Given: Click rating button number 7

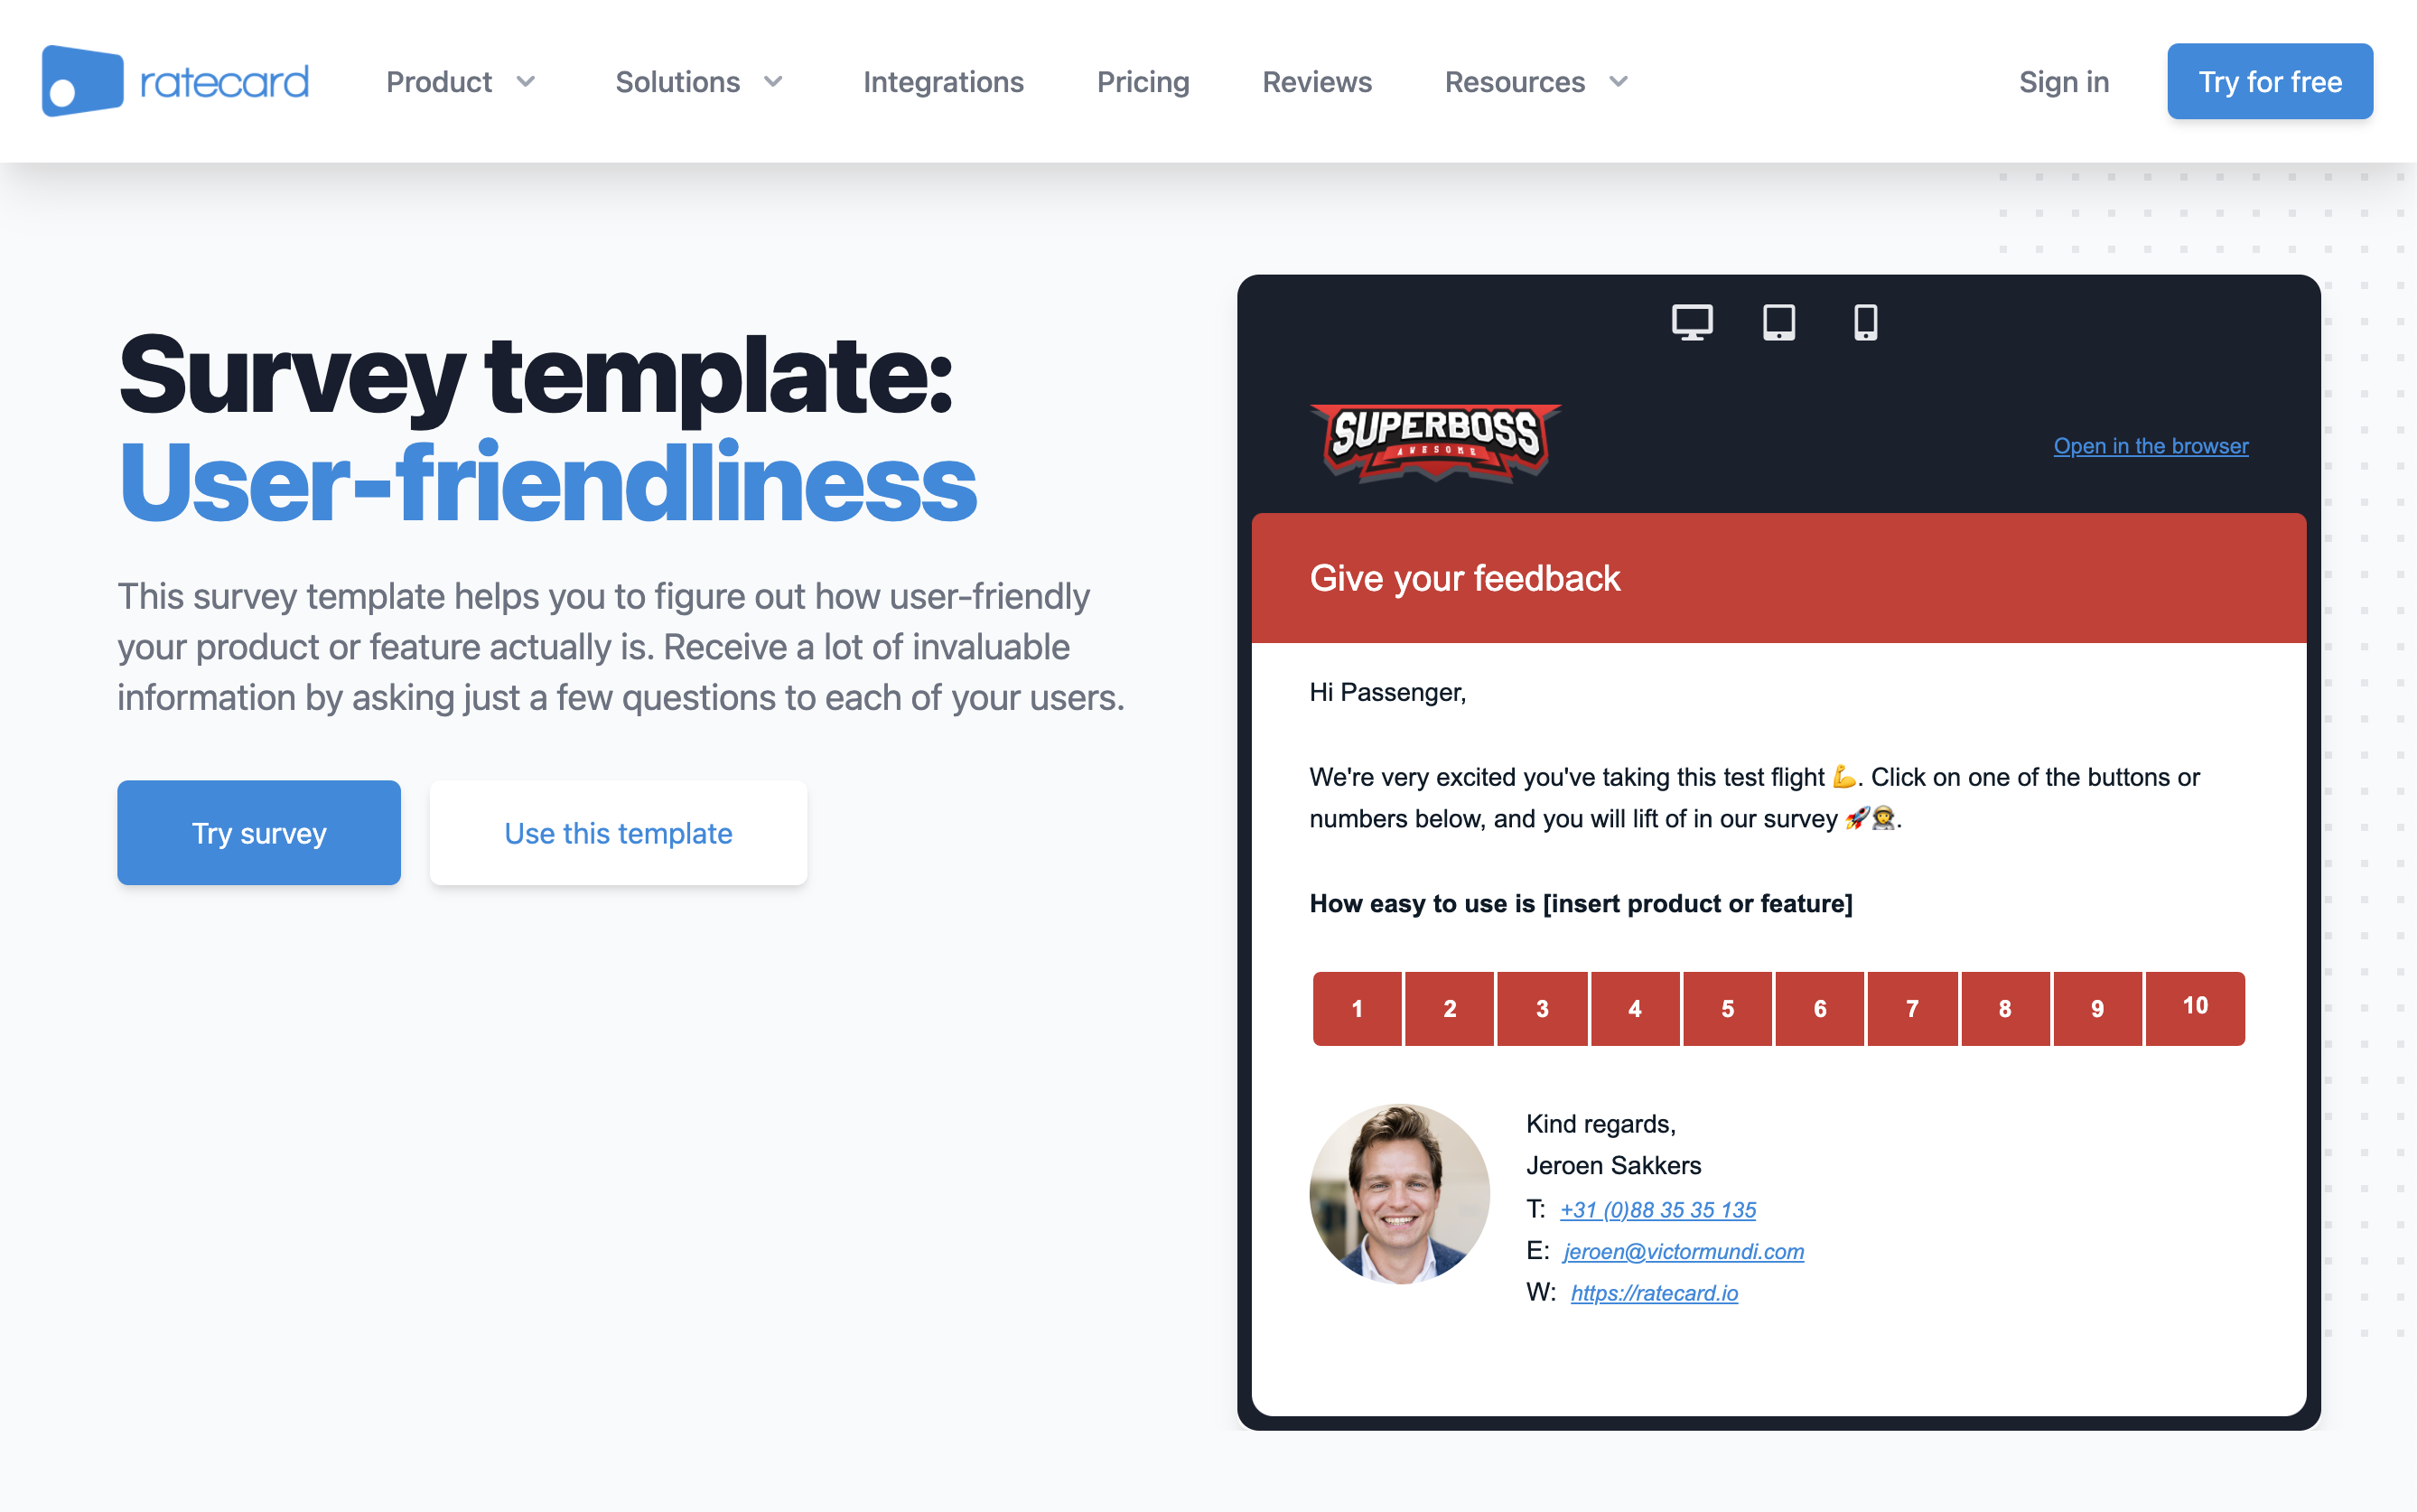Looking at the screenshot, I should coord(1914,1007).
